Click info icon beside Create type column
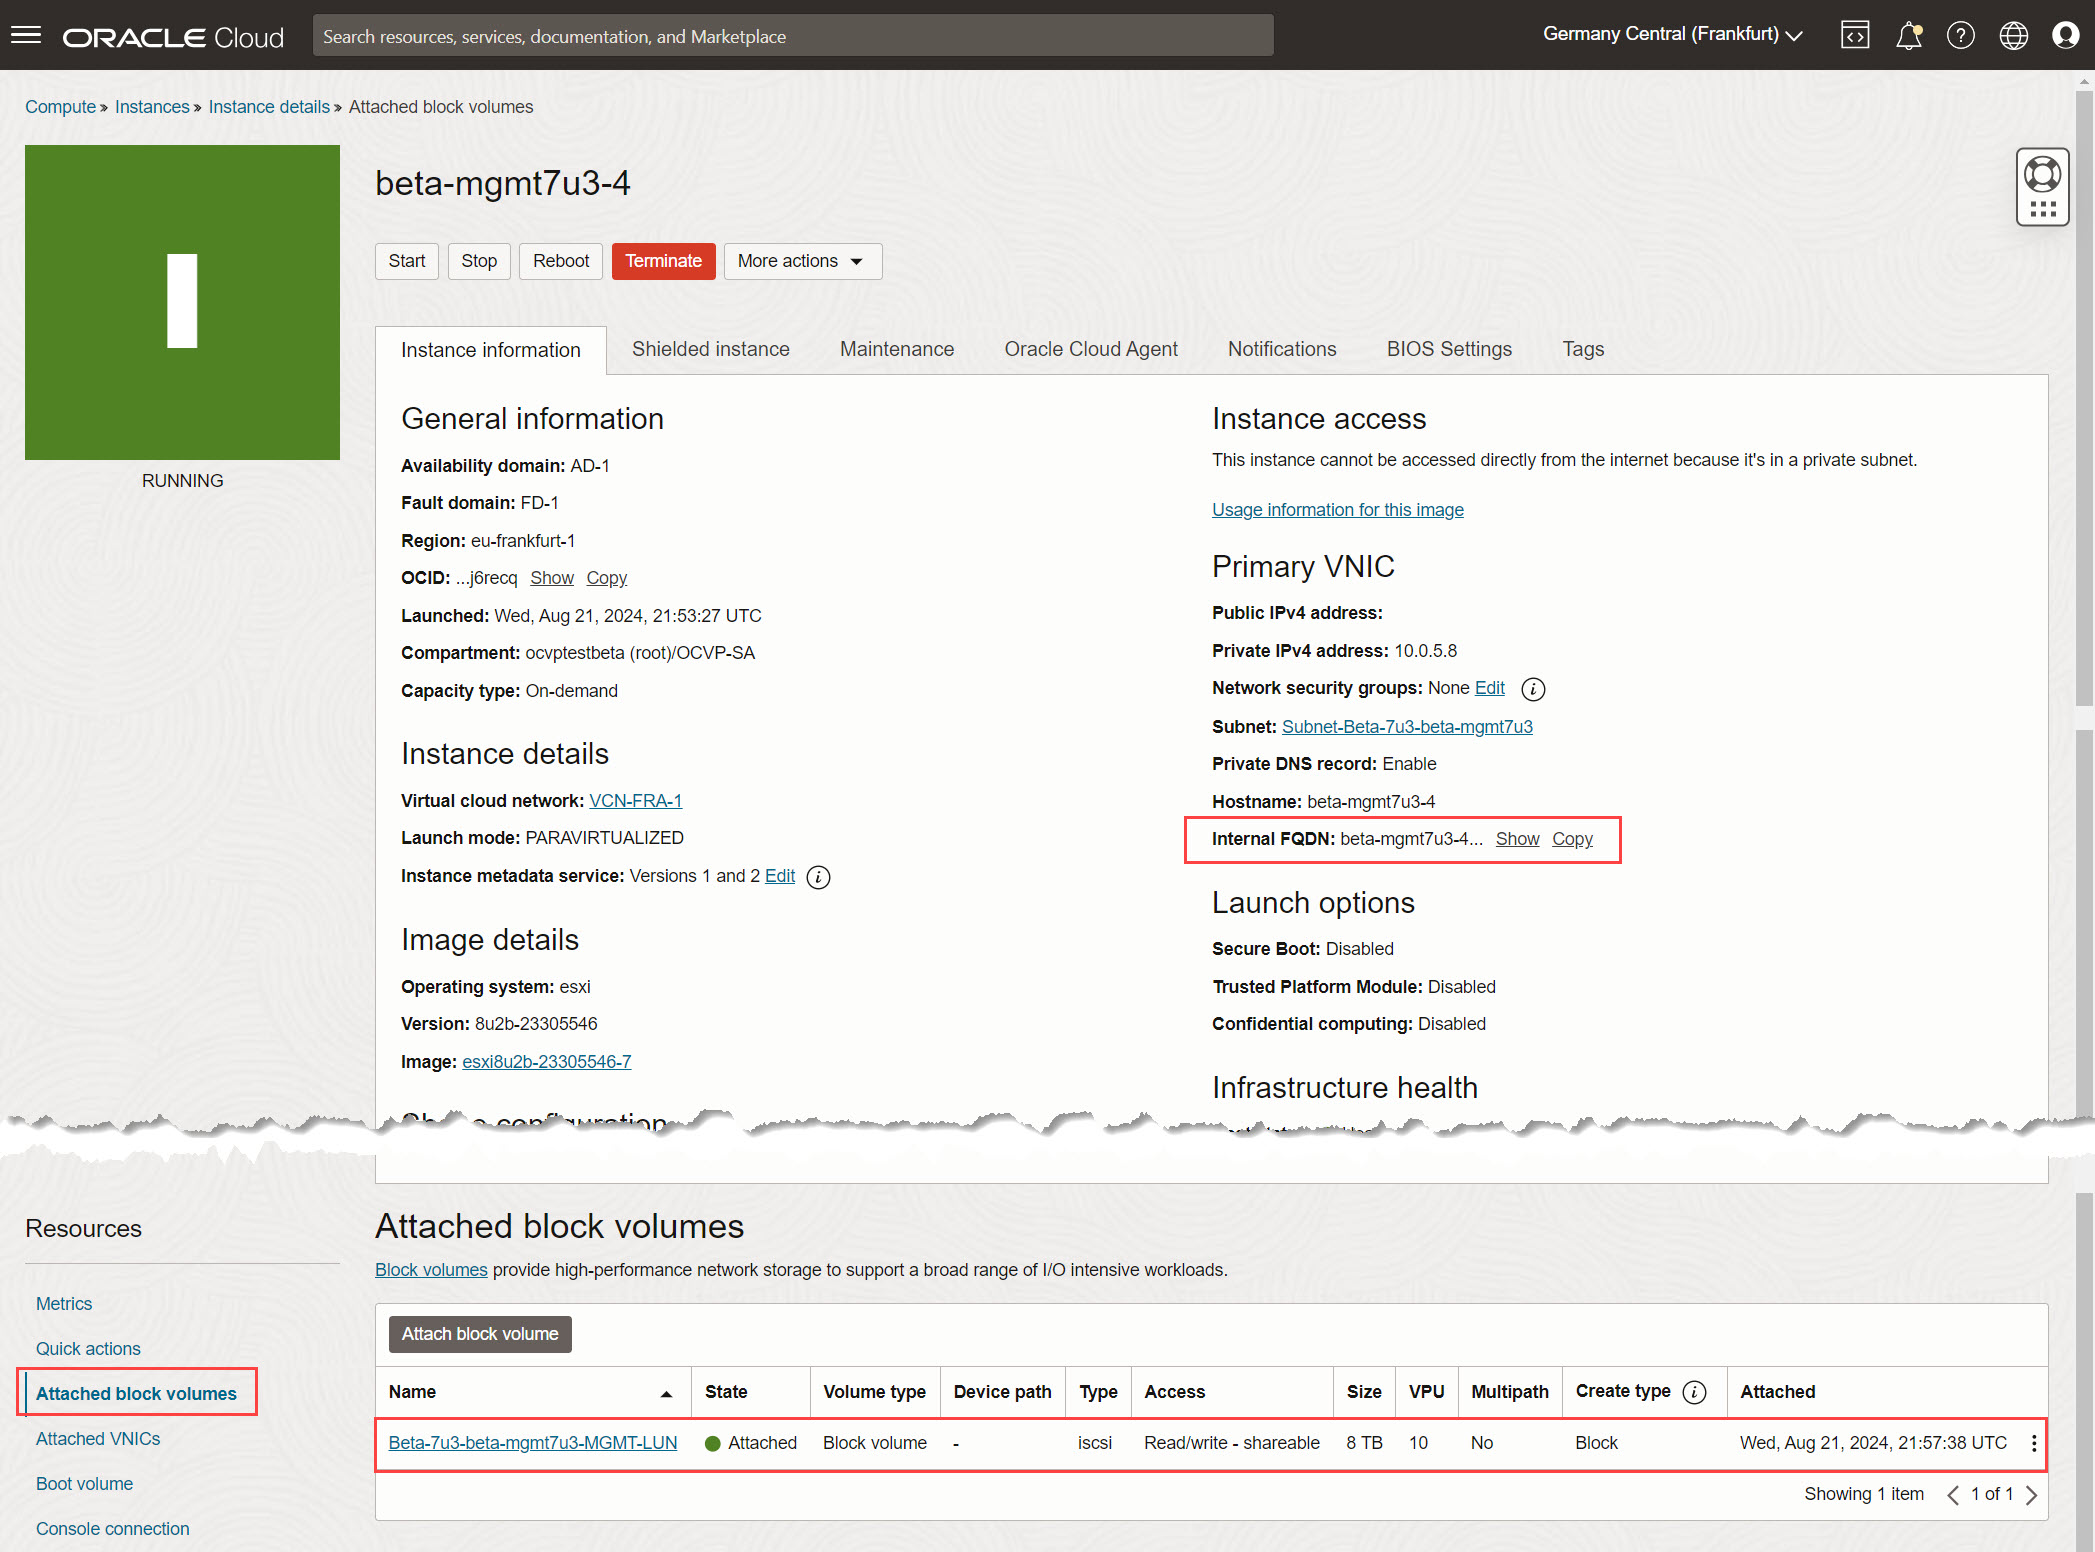Viewport: 2095px width, 1552px height. tap(1694, 1392)
